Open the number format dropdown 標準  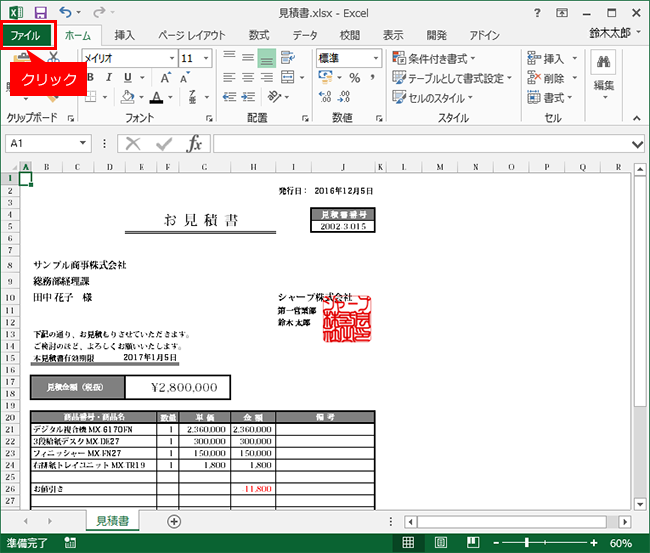(x=376, y=58)
